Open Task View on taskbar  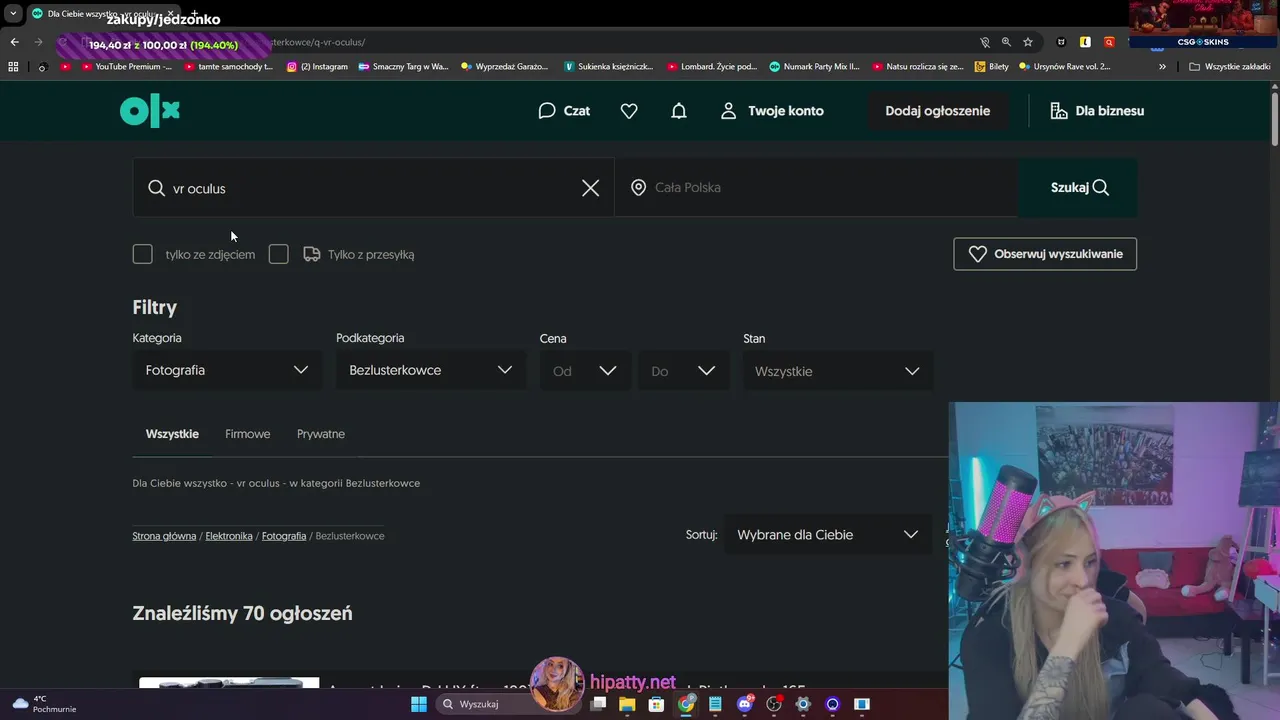pos(598,704)
